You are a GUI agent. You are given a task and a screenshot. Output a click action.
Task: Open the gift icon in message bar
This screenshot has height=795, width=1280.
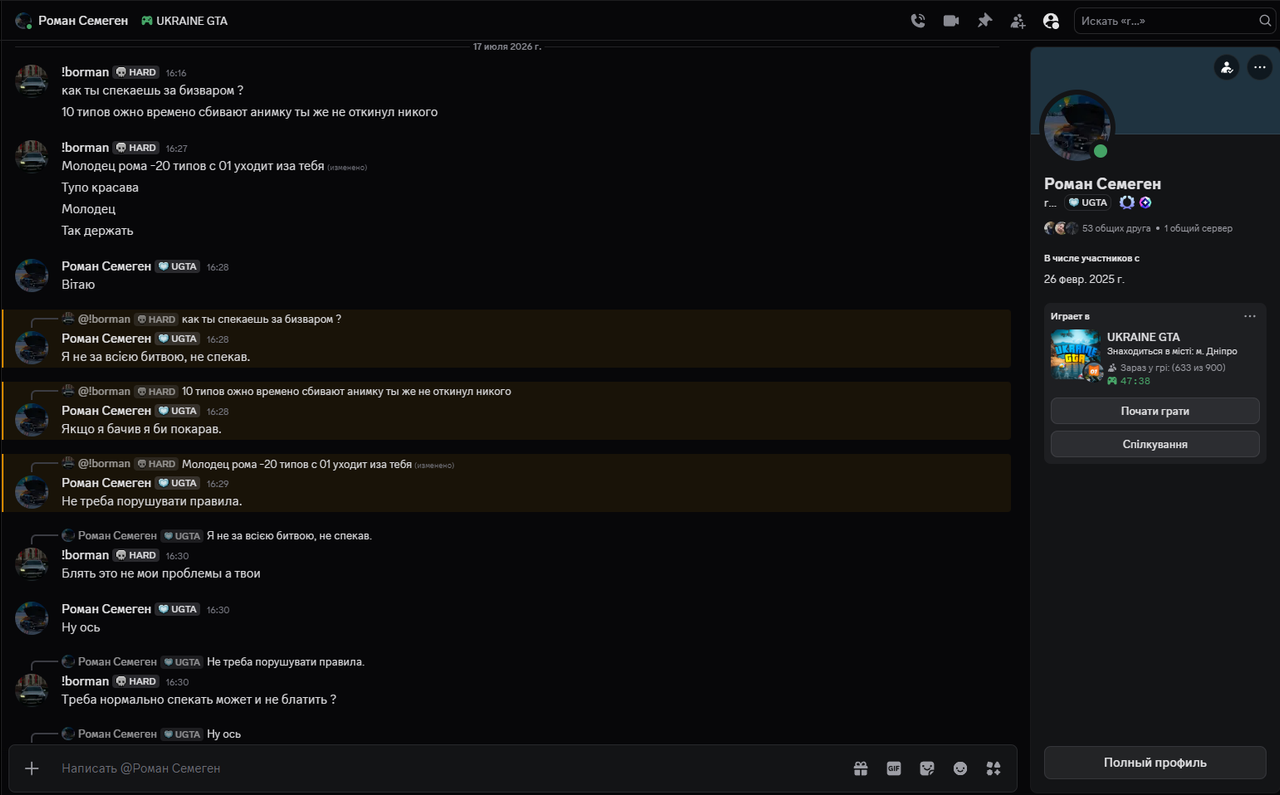(x=860, y=768)
